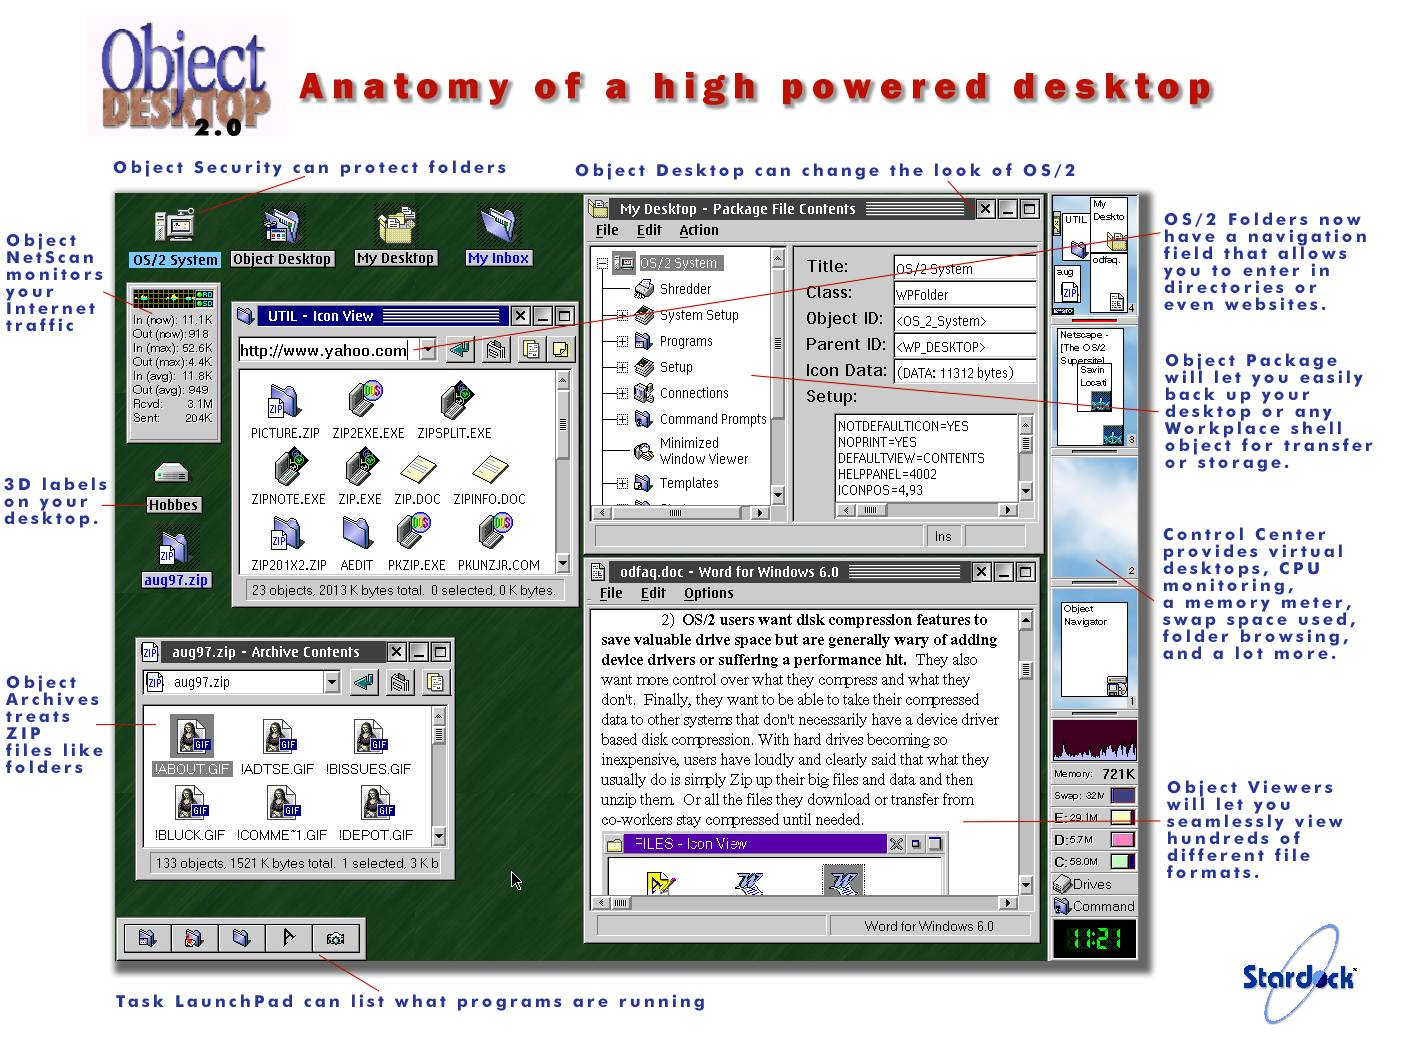
Task: Click the Drives button in Control Center
Action: click(x=1094, y=884)
